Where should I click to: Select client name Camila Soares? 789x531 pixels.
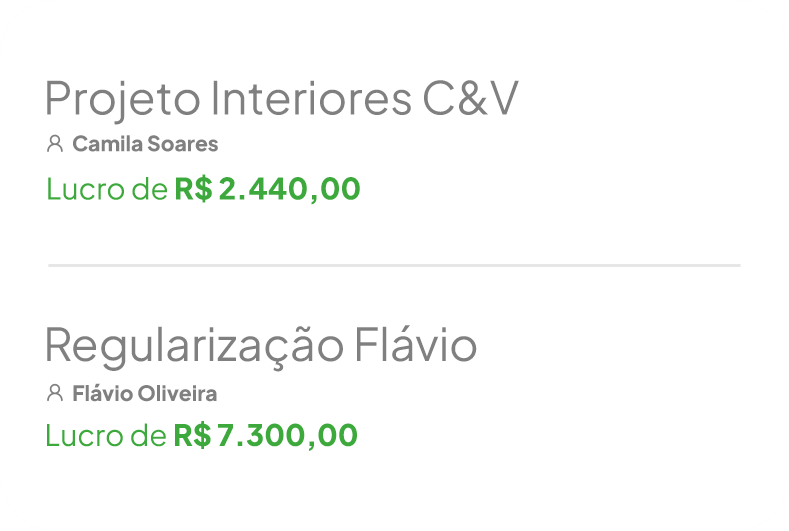pyautogui.click(x=145, y=144)
